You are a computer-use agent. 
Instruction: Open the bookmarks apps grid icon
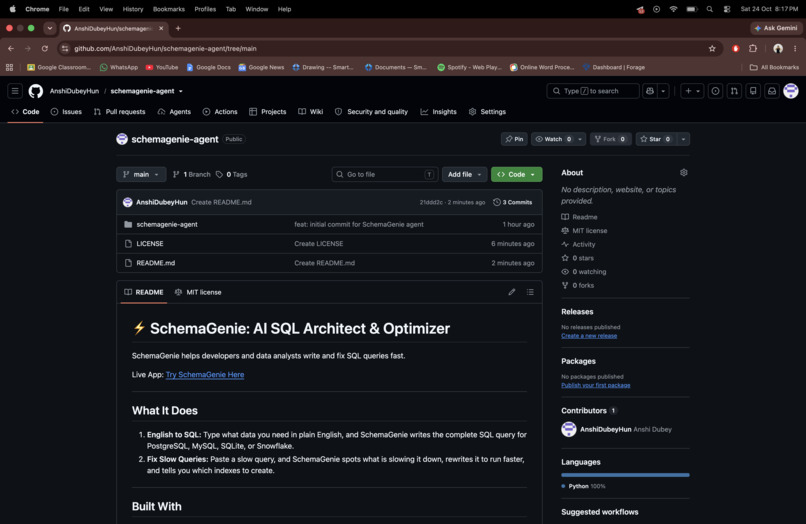pos(9,67)
